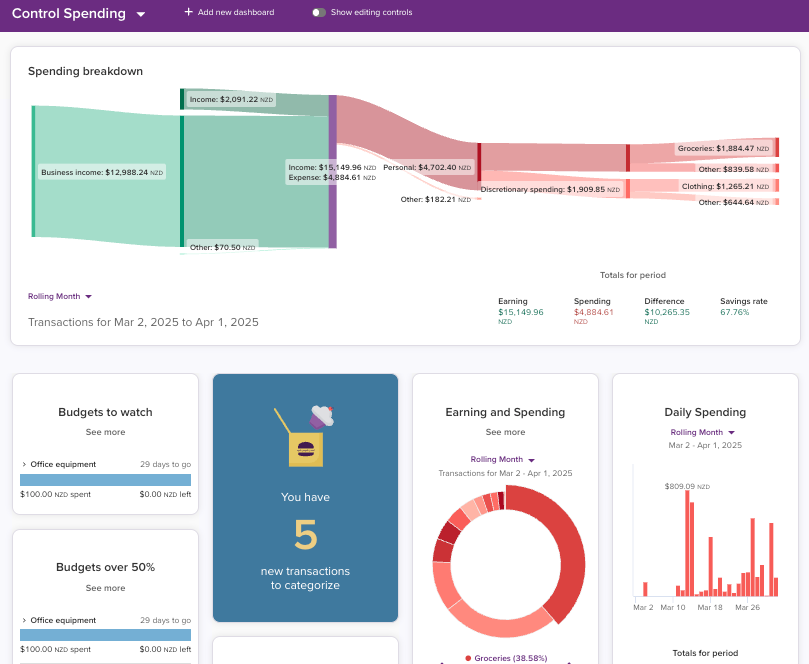Click the tallest bar labeled $809.09
Screen dimensions: 809x664
[x=687, y=543]
